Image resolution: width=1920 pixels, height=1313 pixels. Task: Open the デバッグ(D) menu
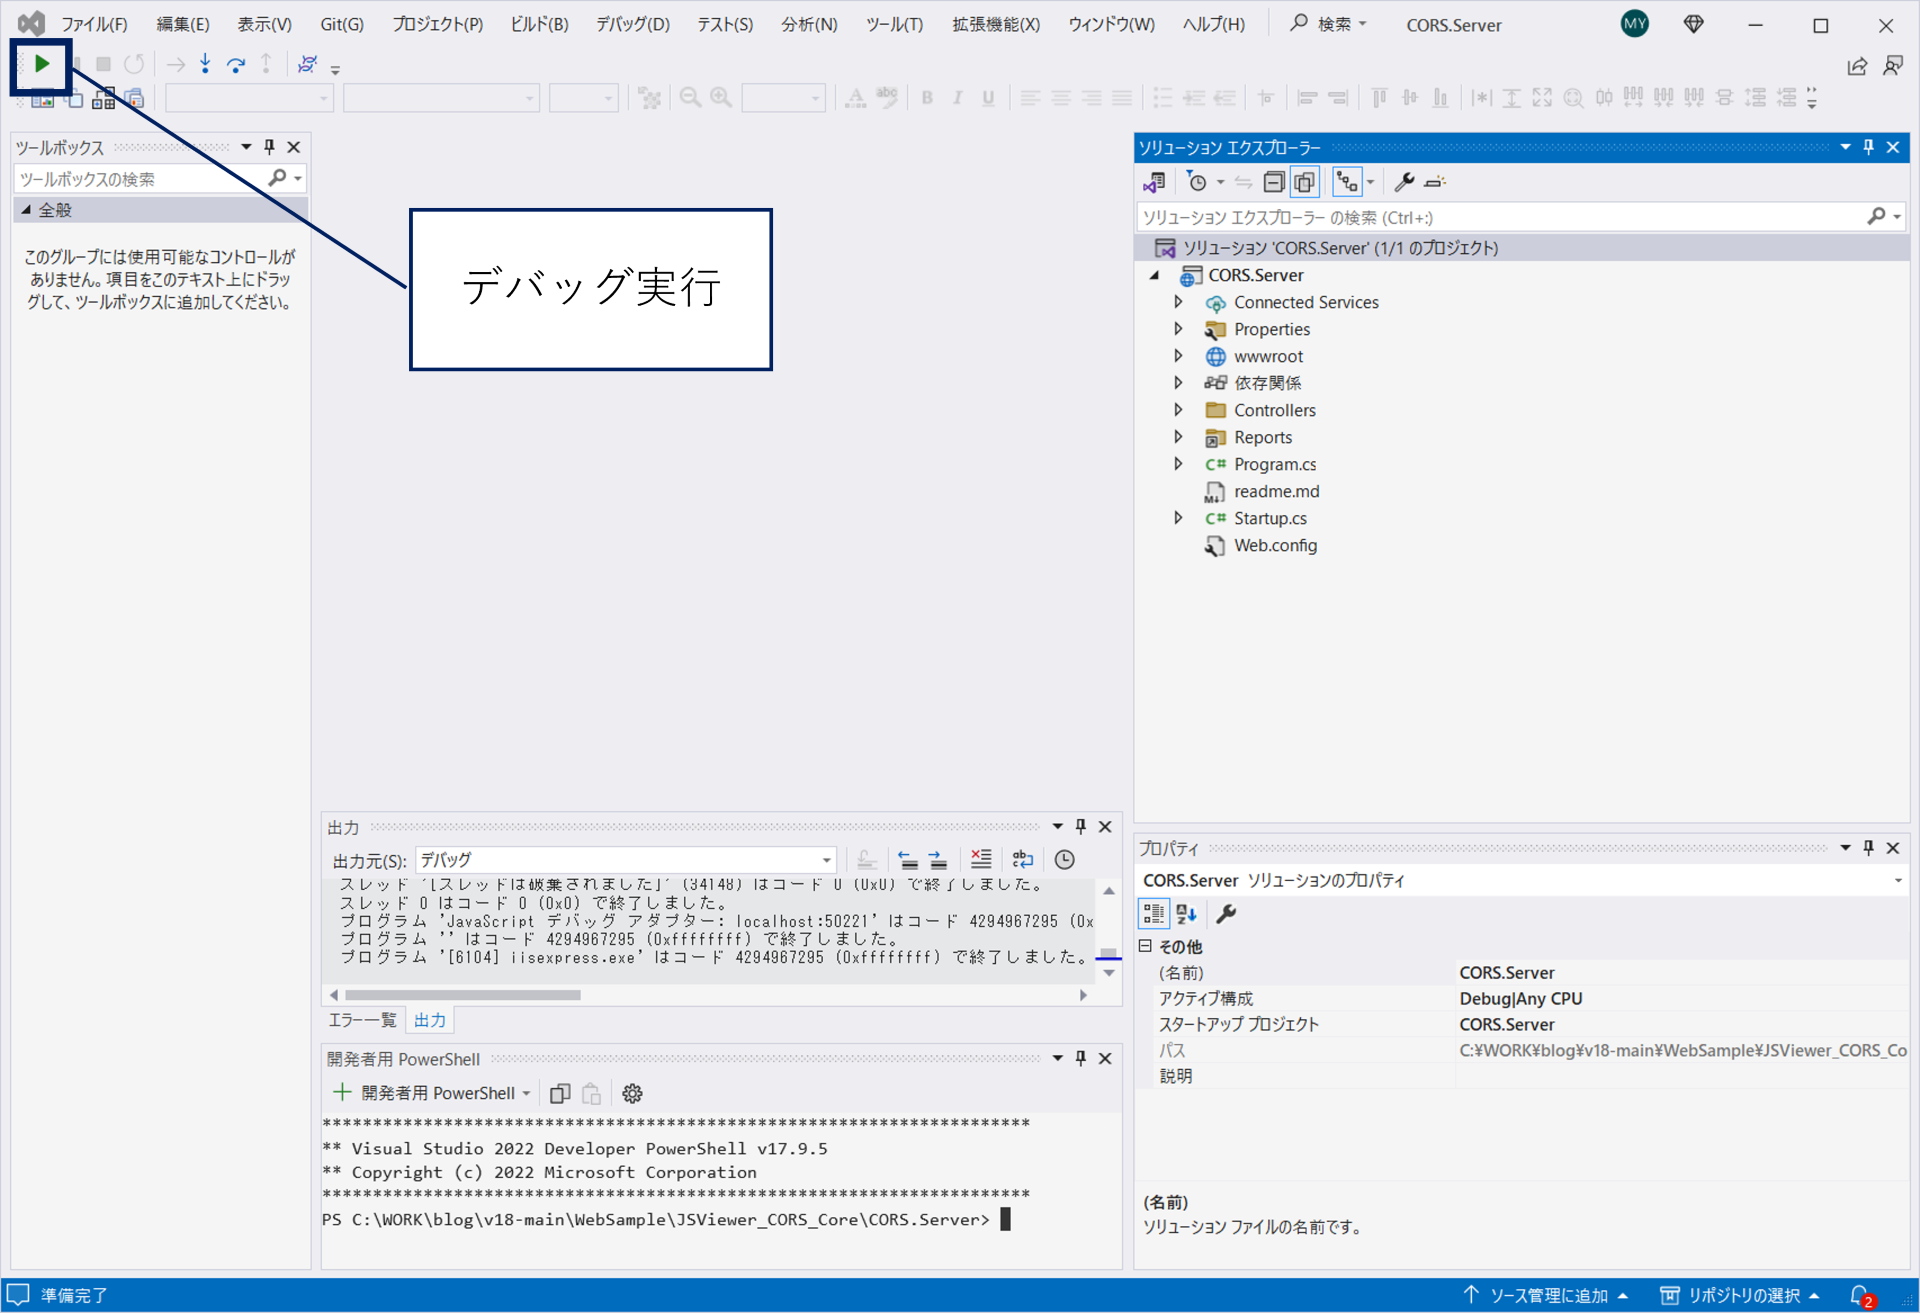click(x=632, y=24)
